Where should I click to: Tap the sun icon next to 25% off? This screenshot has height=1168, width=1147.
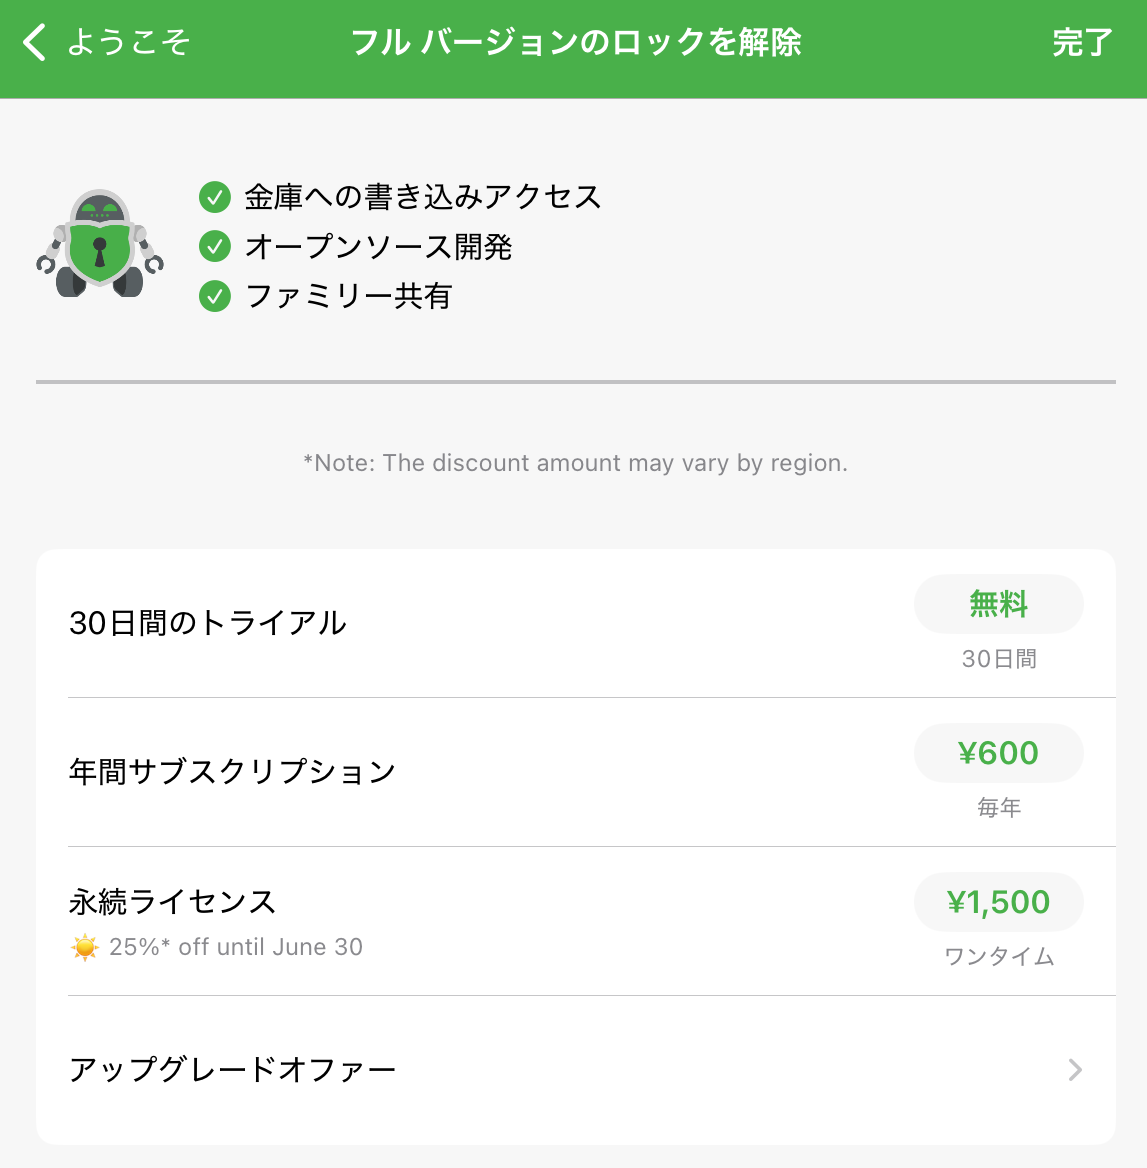[85, 947]
